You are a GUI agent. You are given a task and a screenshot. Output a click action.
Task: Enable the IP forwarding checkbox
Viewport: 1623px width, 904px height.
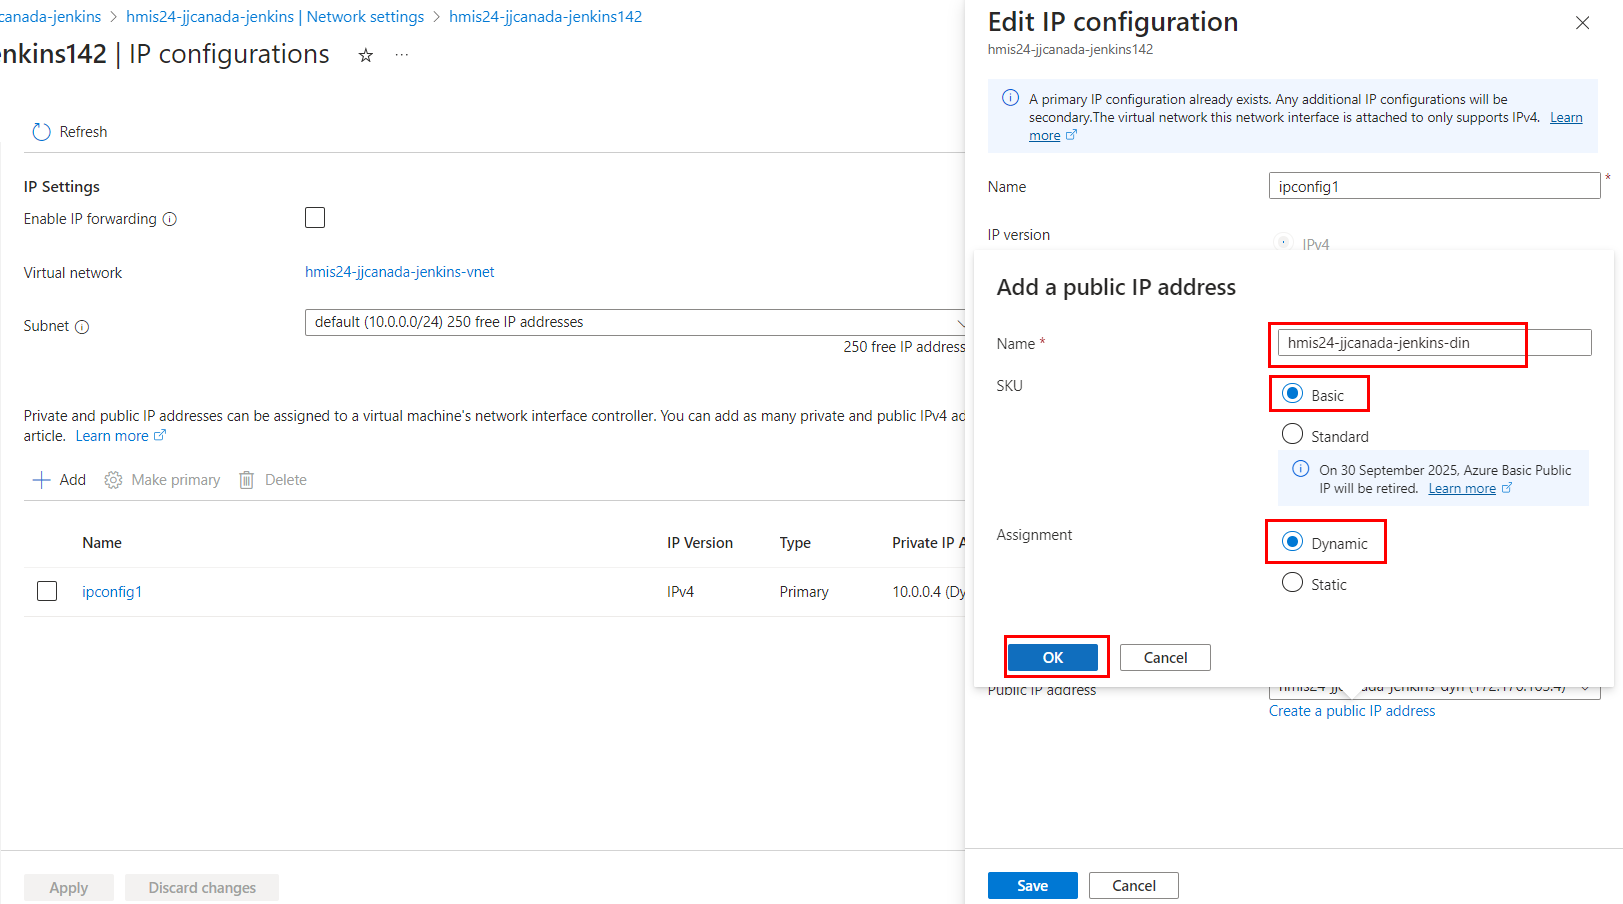pyautogui.click(x=315, y=218)
